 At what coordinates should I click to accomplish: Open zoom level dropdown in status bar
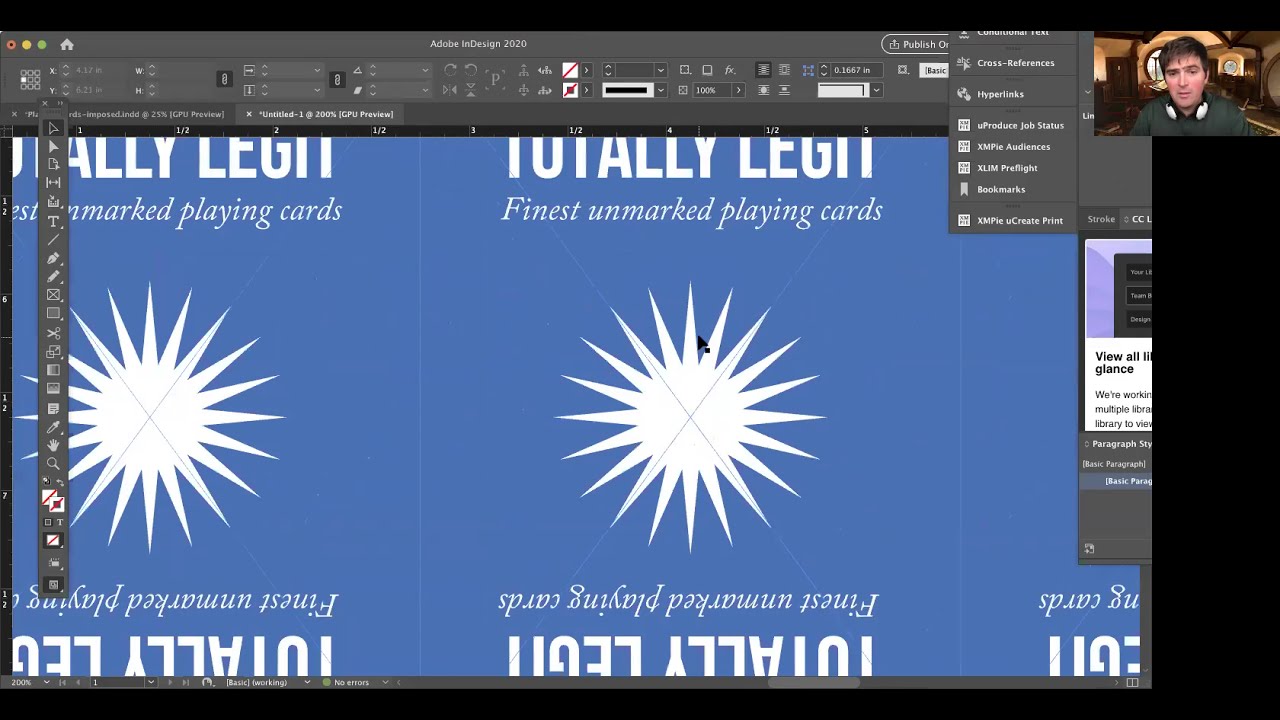[x=46, y=682]
